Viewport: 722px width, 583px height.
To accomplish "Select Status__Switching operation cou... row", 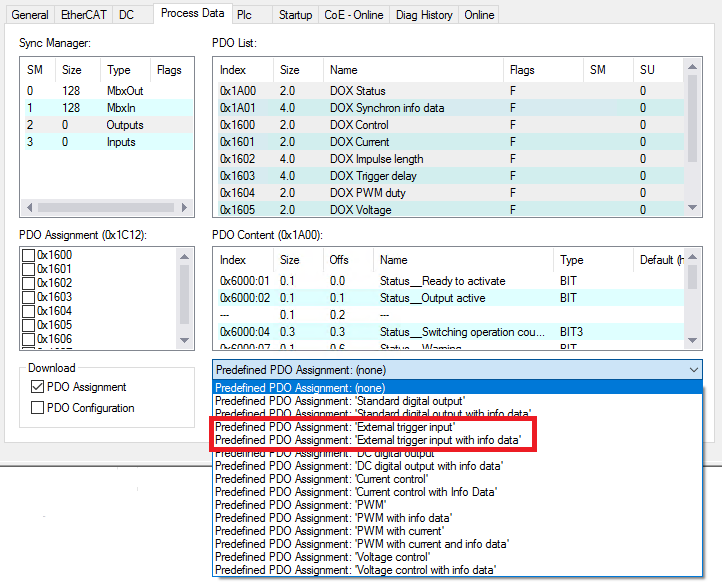I will (x=449, y=332).
